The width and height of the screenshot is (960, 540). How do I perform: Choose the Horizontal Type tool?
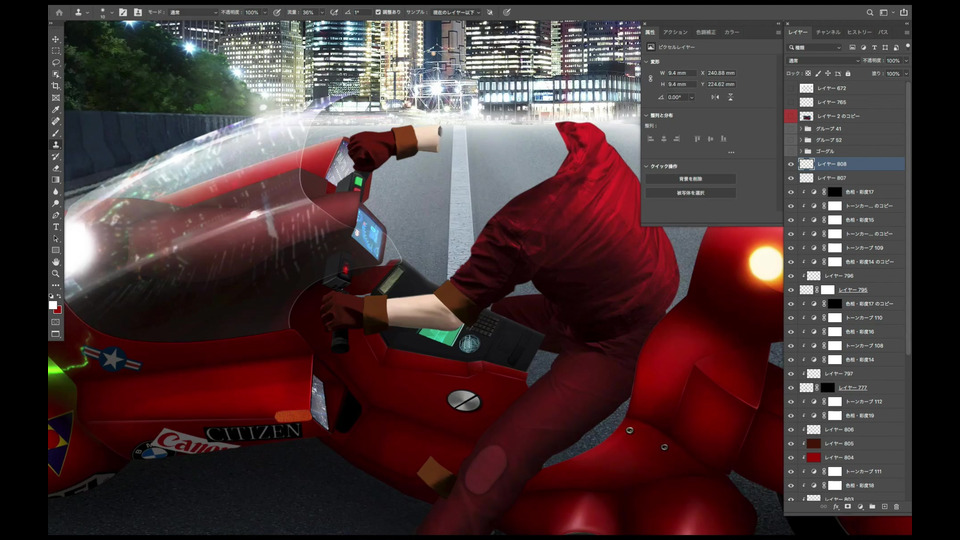(x=56, y=226)
